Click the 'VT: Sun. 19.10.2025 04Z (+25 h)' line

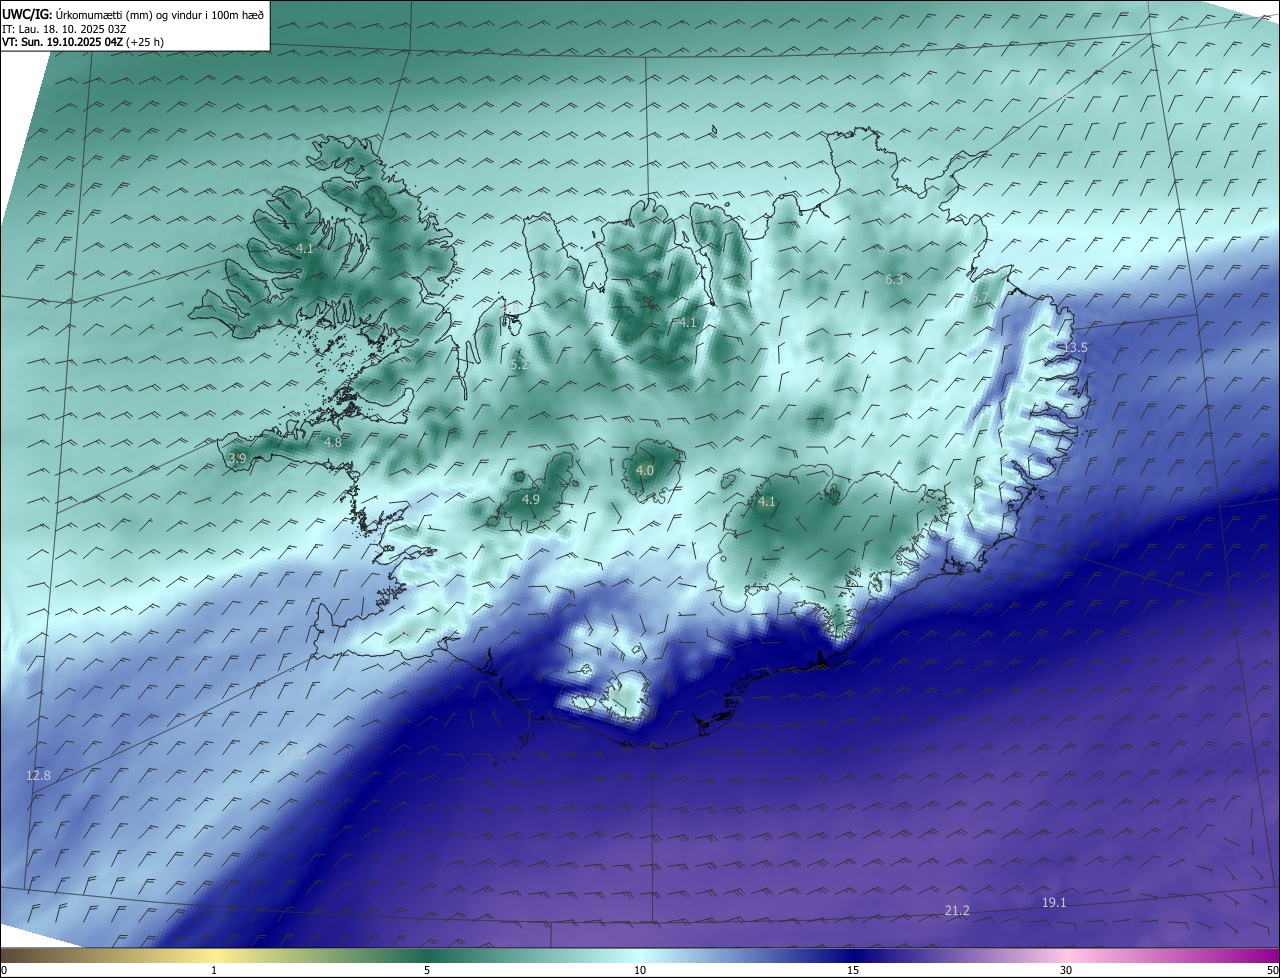tap(85, 43)
